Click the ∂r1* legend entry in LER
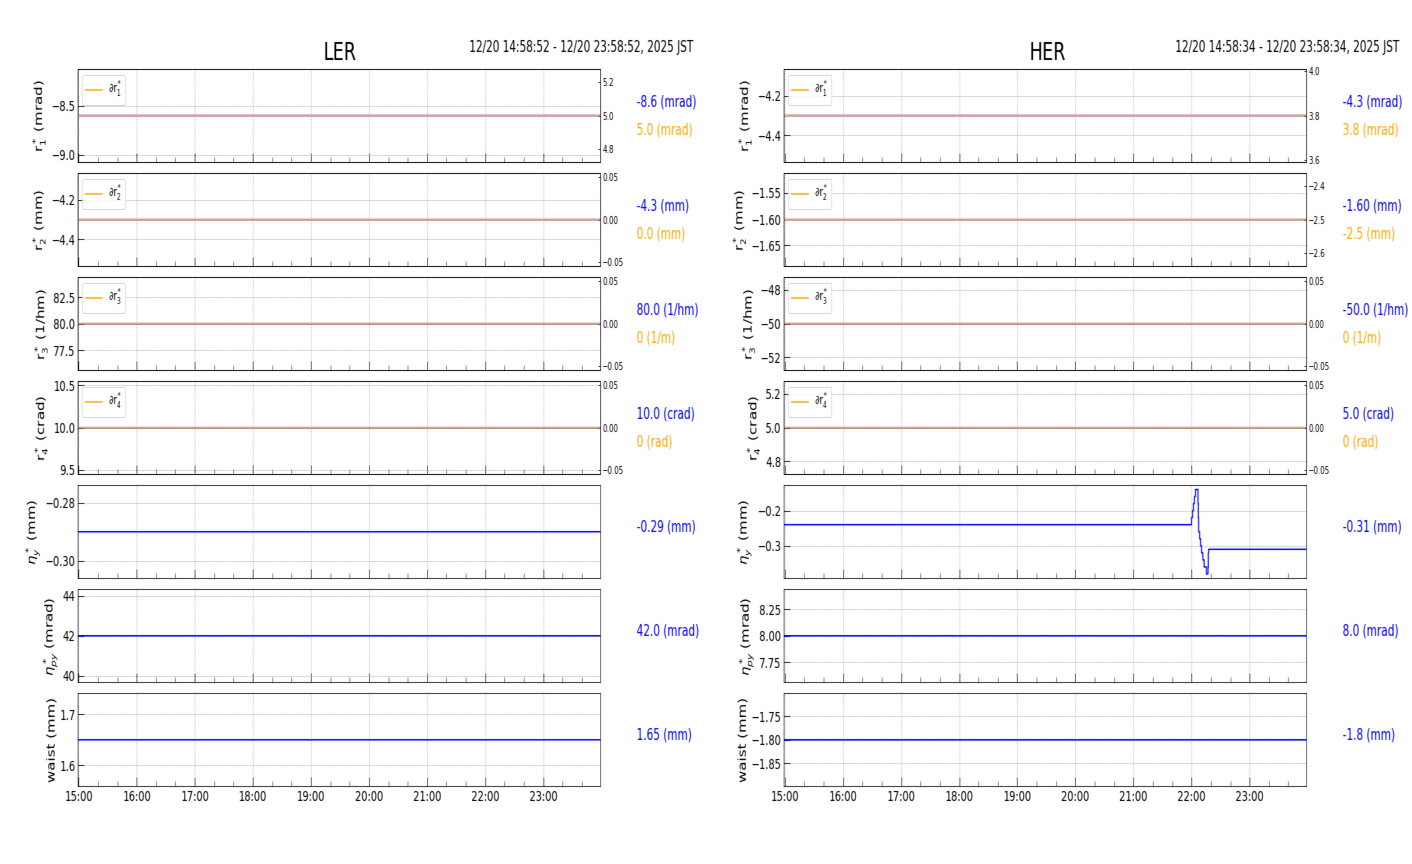The image size is (1412, 864). 104,90
